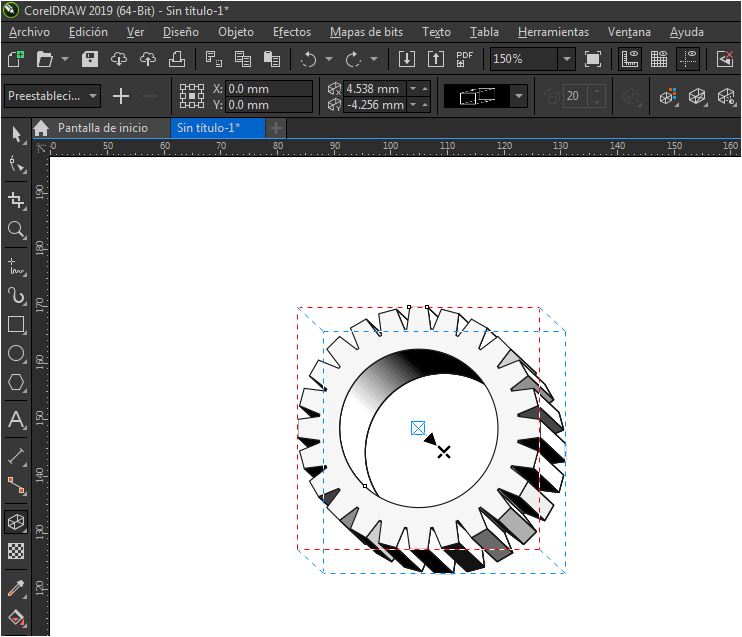This screenshot has width=742, height=637.
Task: Open the Herramientas menu
Action: [553, 32]
